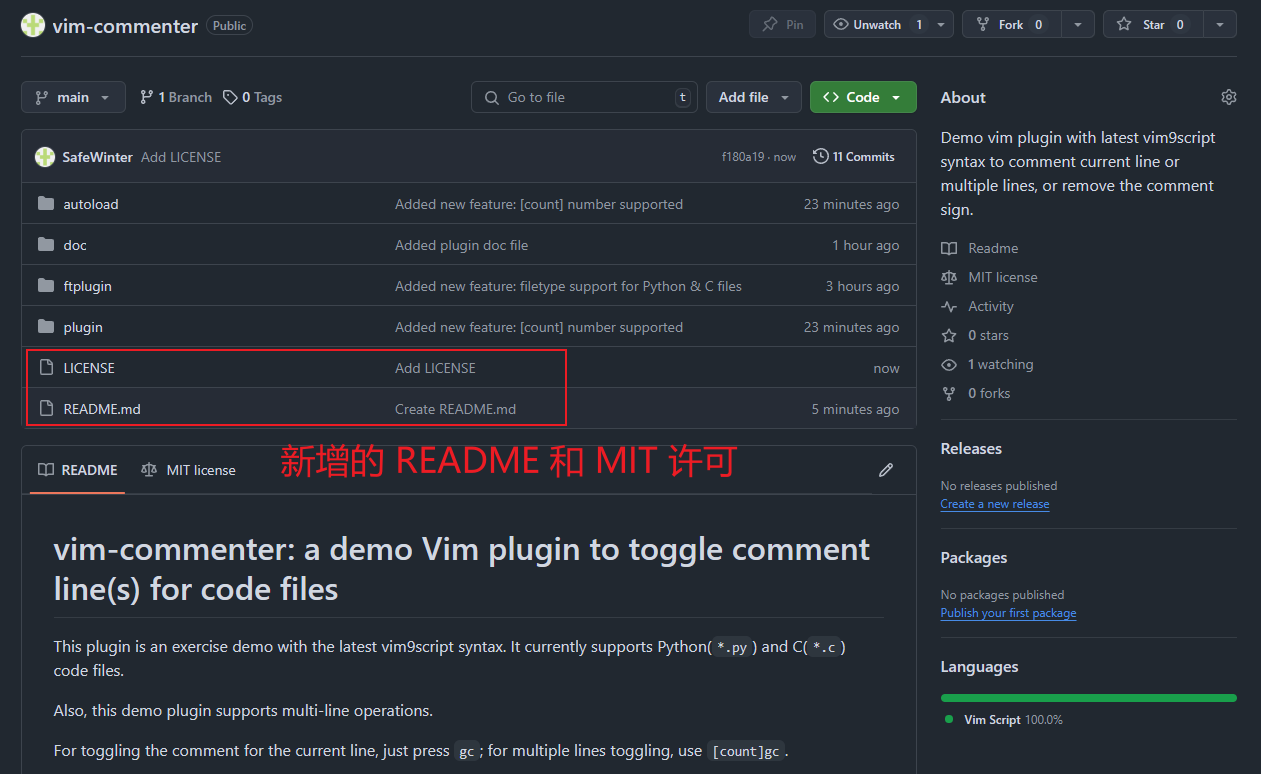This screenshot has height=774, width=1261.
Task: Click the LICENSE file icon
Action: (x=46, y=368)
